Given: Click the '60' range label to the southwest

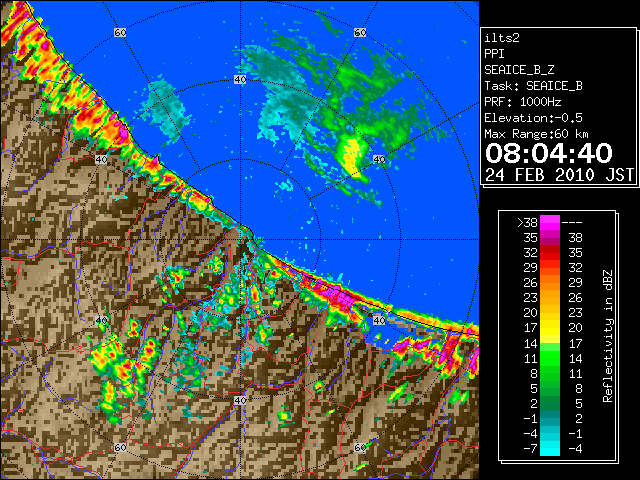Looking at the screenshot, I should [120, 448].
